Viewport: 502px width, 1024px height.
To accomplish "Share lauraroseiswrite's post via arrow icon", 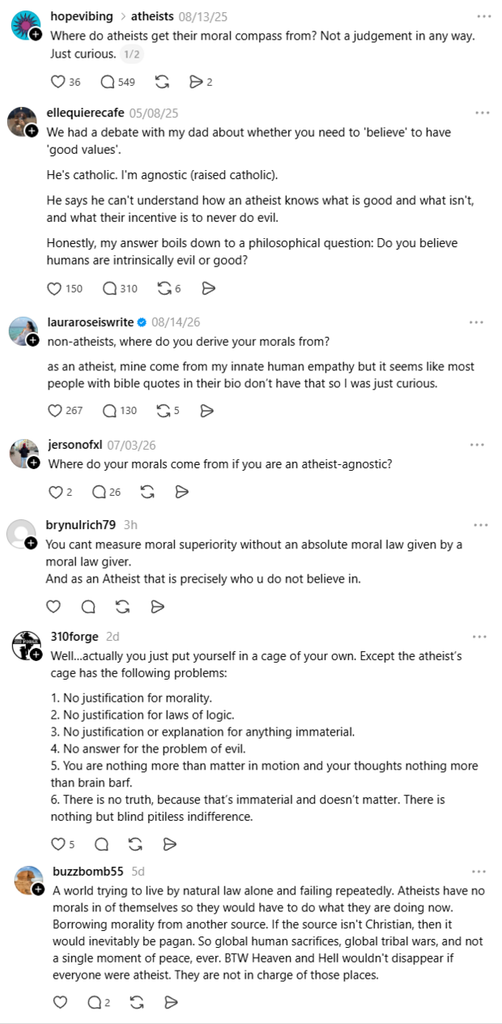I will 207,411.
